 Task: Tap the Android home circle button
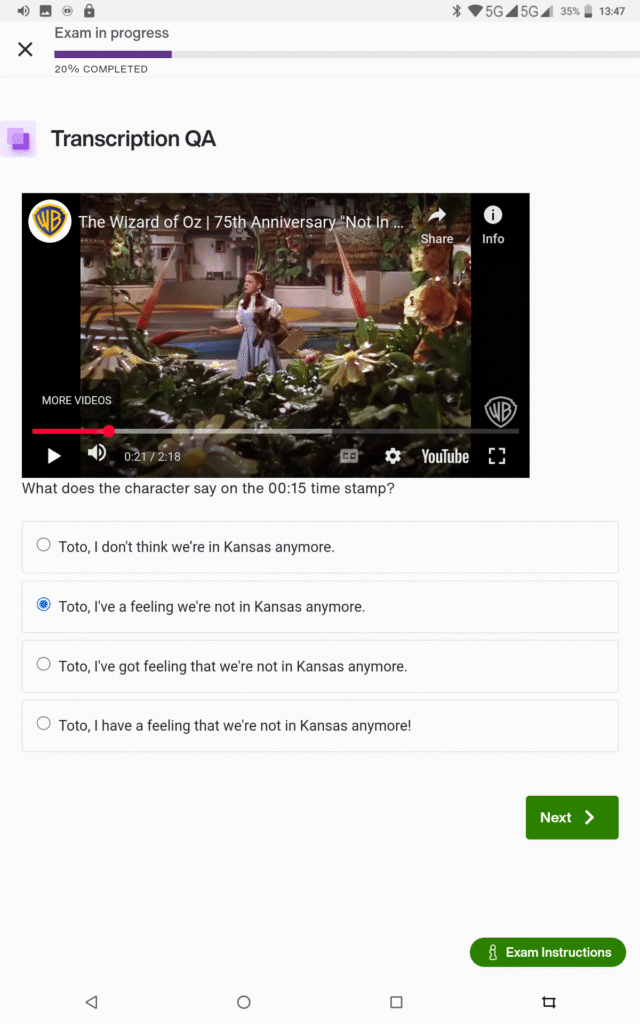coord(244,1002)
